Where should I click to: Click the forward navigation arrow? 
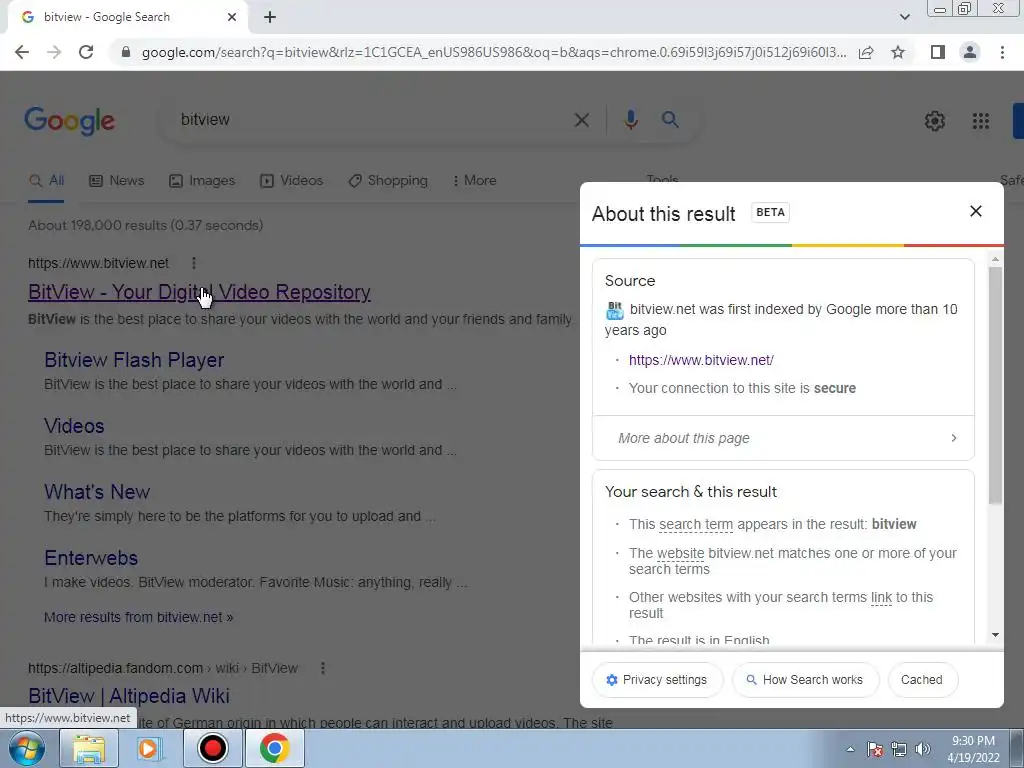pos(54,52)
